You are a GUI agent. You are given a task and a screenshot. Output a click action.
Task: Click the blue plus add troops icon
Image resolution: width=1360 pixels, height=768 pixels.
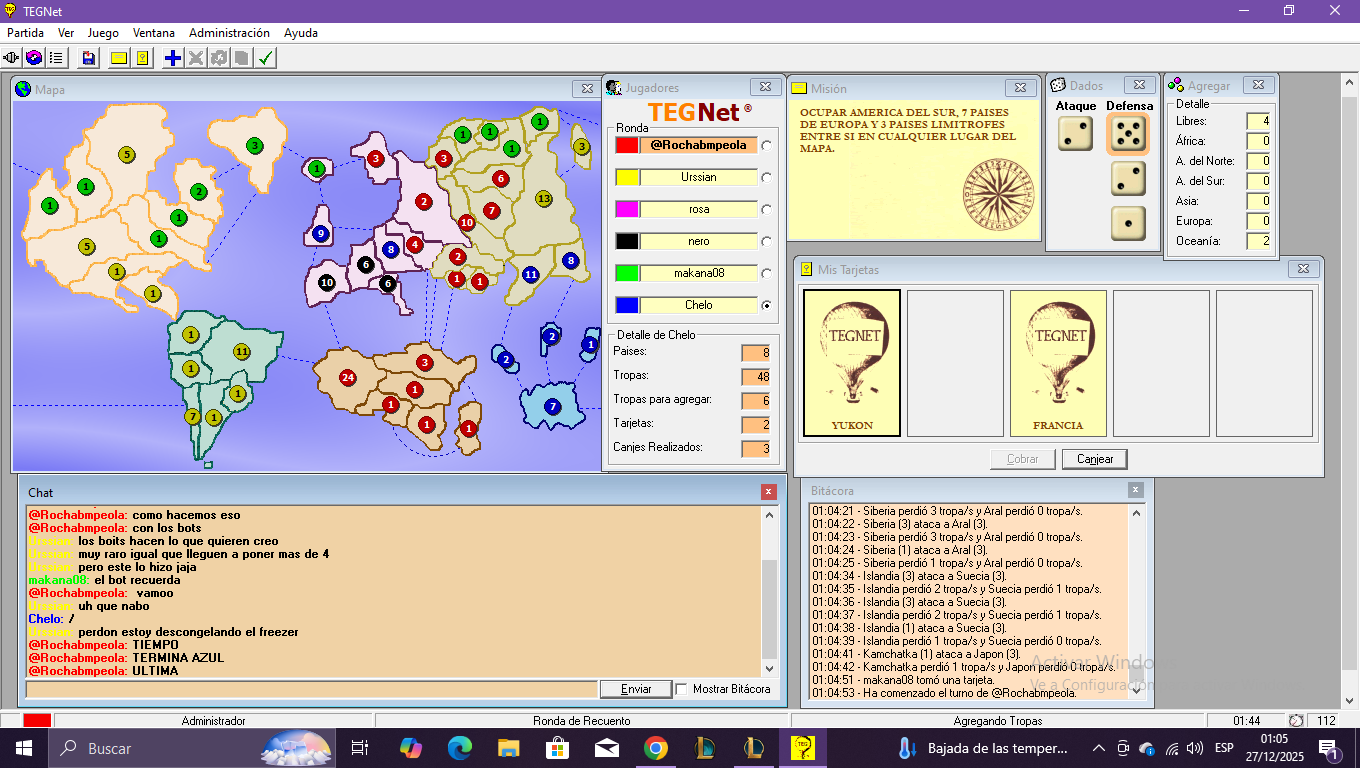point(173,58)
